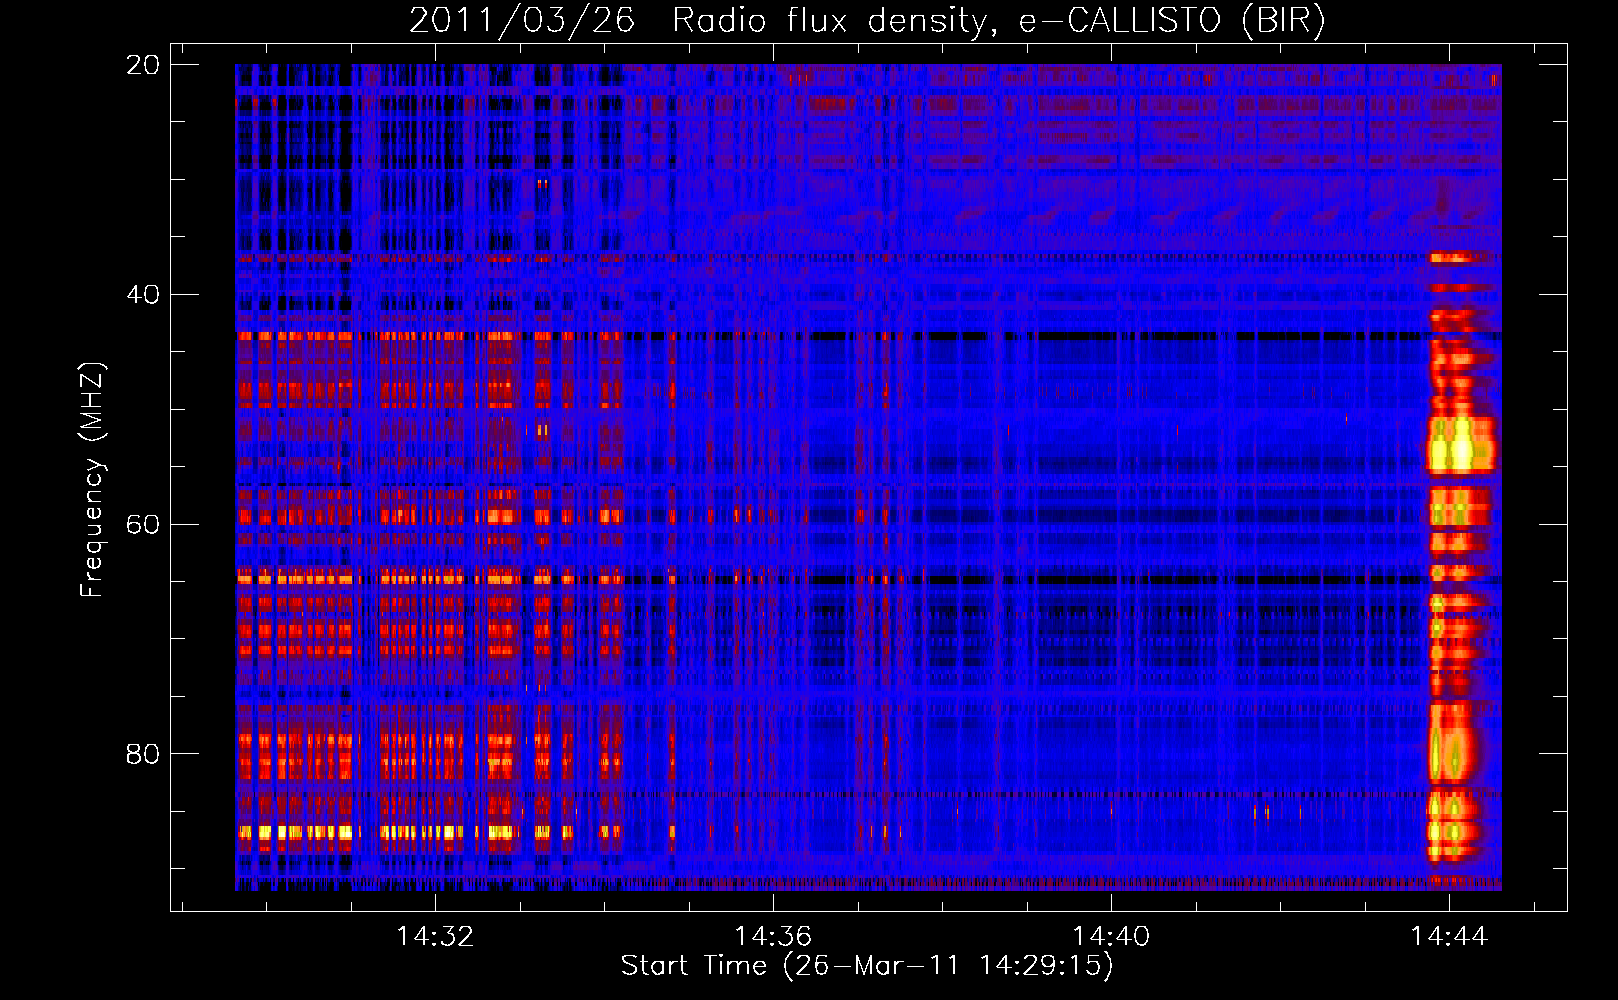
Task: Click the 20 MHz frequency tick label
Action: coord(143,65)
